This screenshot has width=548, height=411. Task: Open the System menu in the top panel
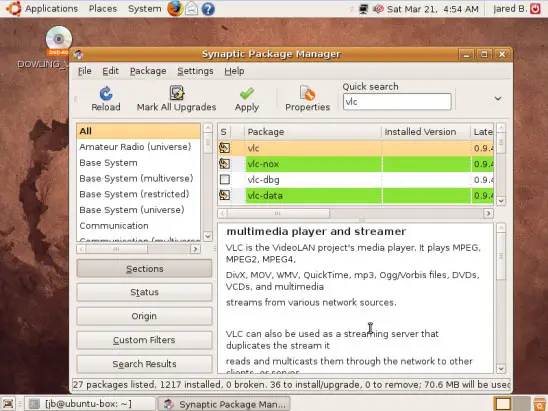[x=145, y=8]
